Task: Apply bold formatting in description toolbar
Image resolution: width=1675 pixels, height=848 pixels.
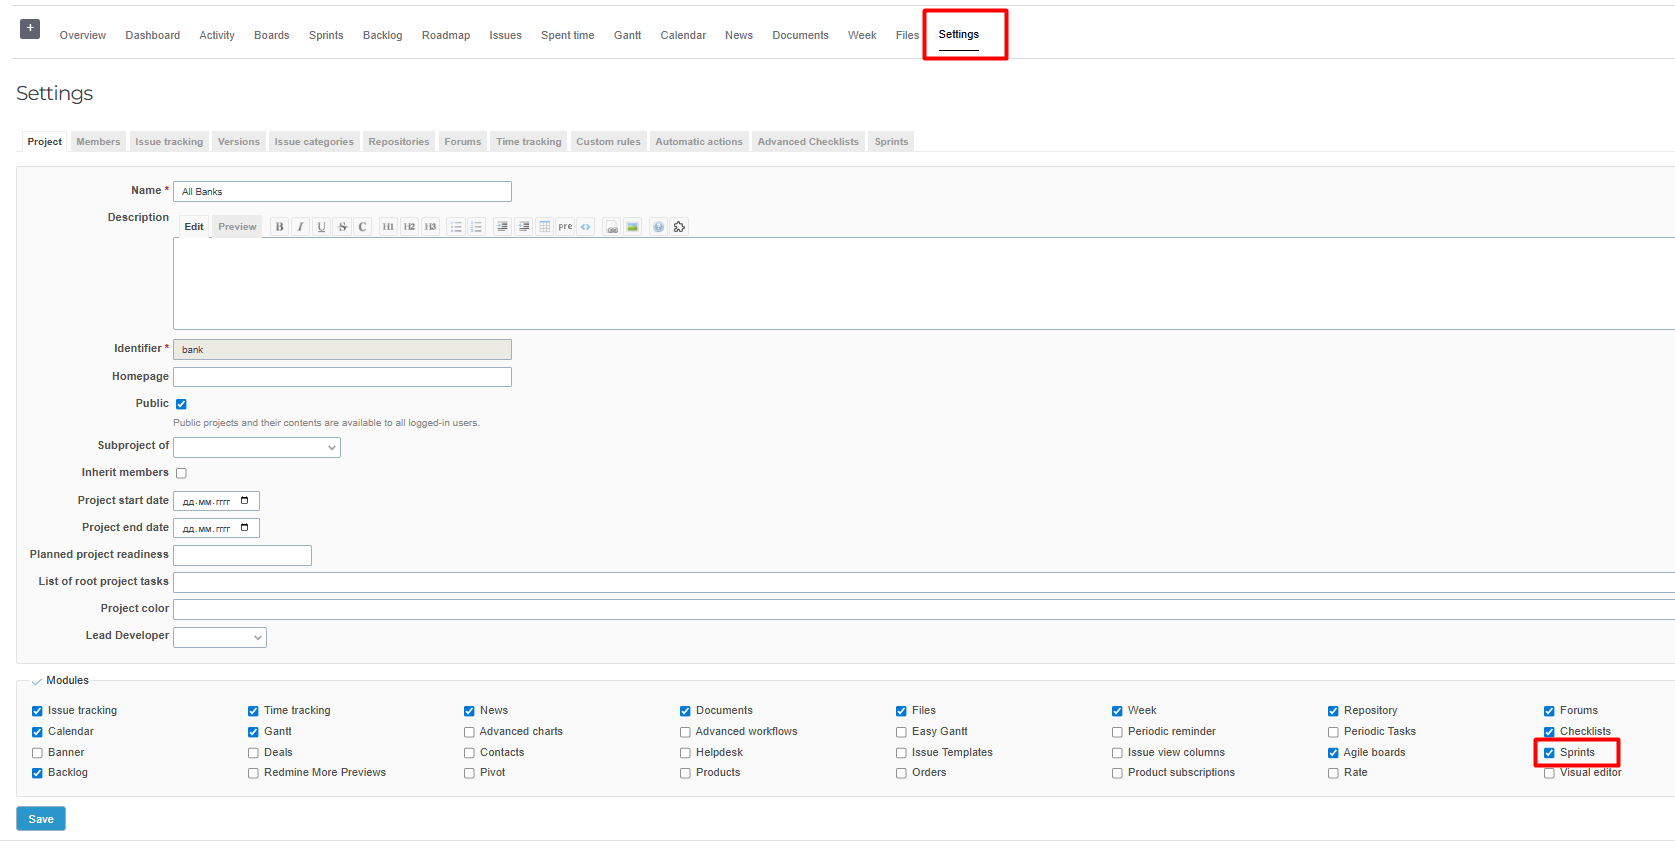Action: 279,227
